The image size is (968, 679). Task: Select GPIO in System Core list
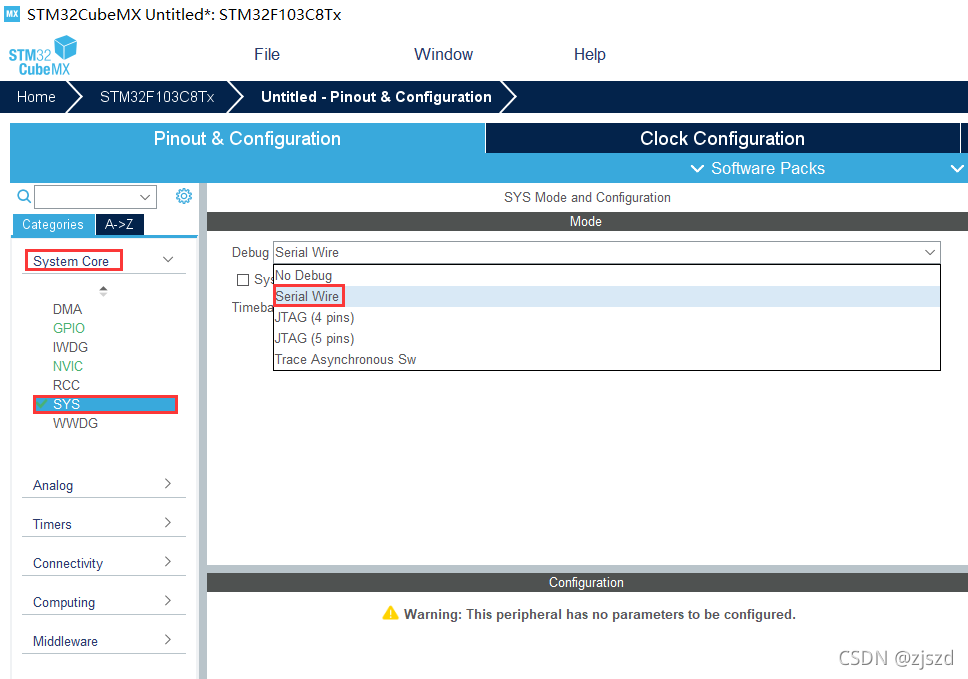(x=69, y=328)
